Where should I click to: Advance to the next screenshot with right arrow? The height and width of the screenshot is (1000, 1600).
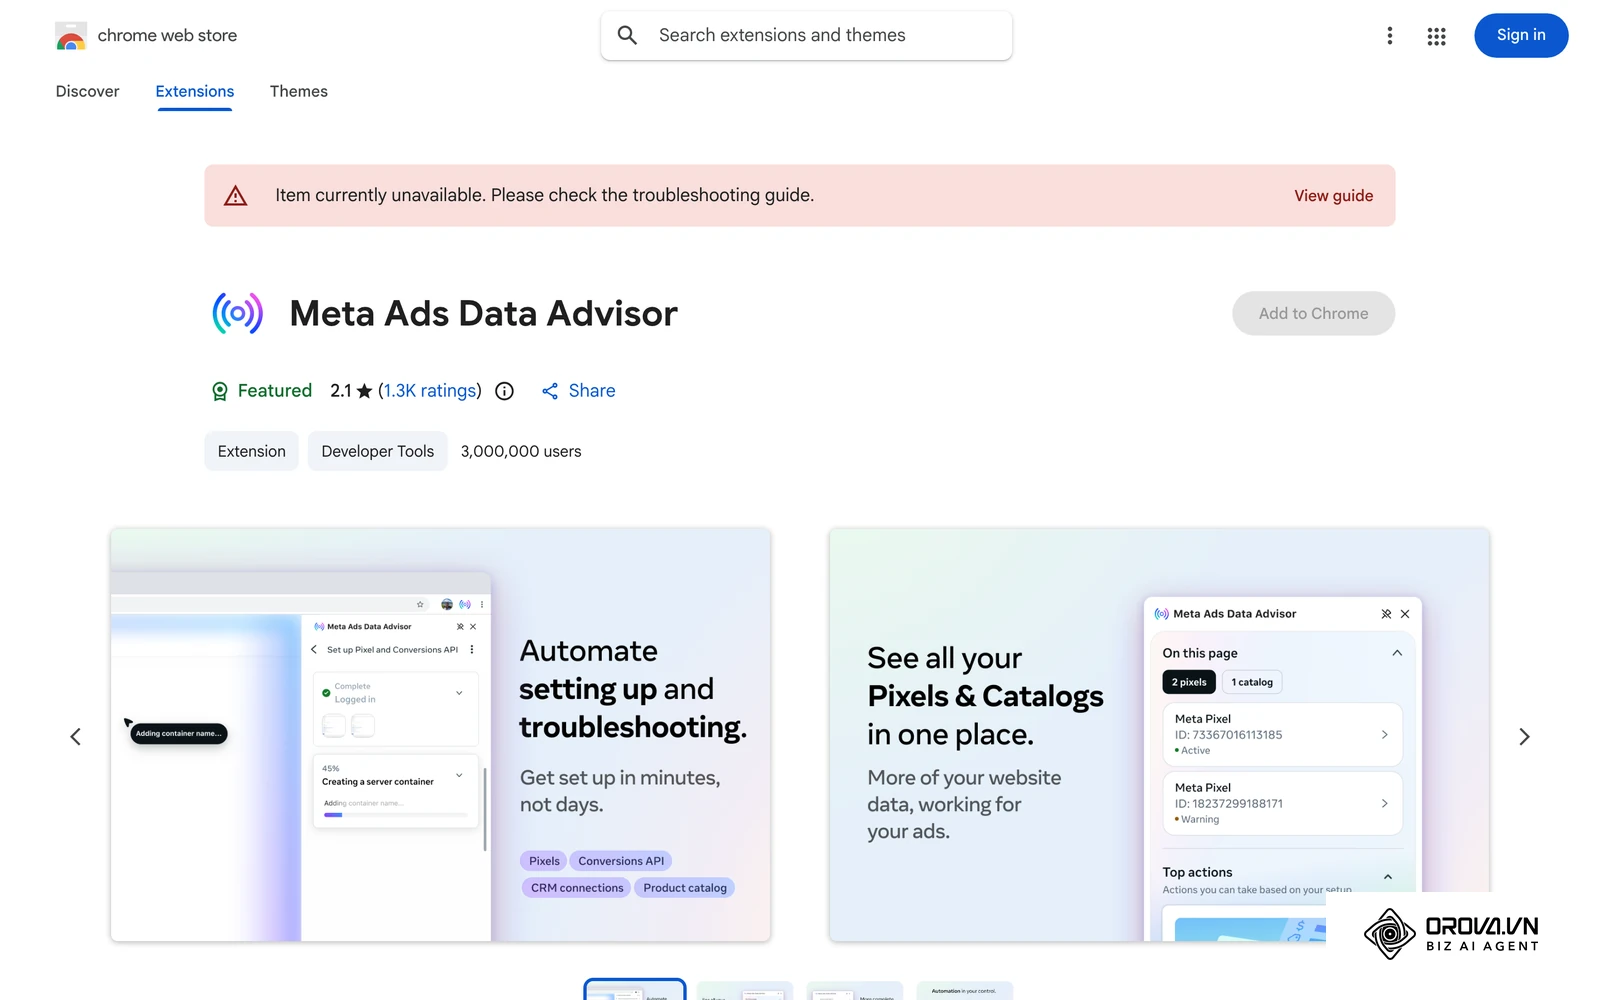pyautogui.click(x=1524, y=737)
